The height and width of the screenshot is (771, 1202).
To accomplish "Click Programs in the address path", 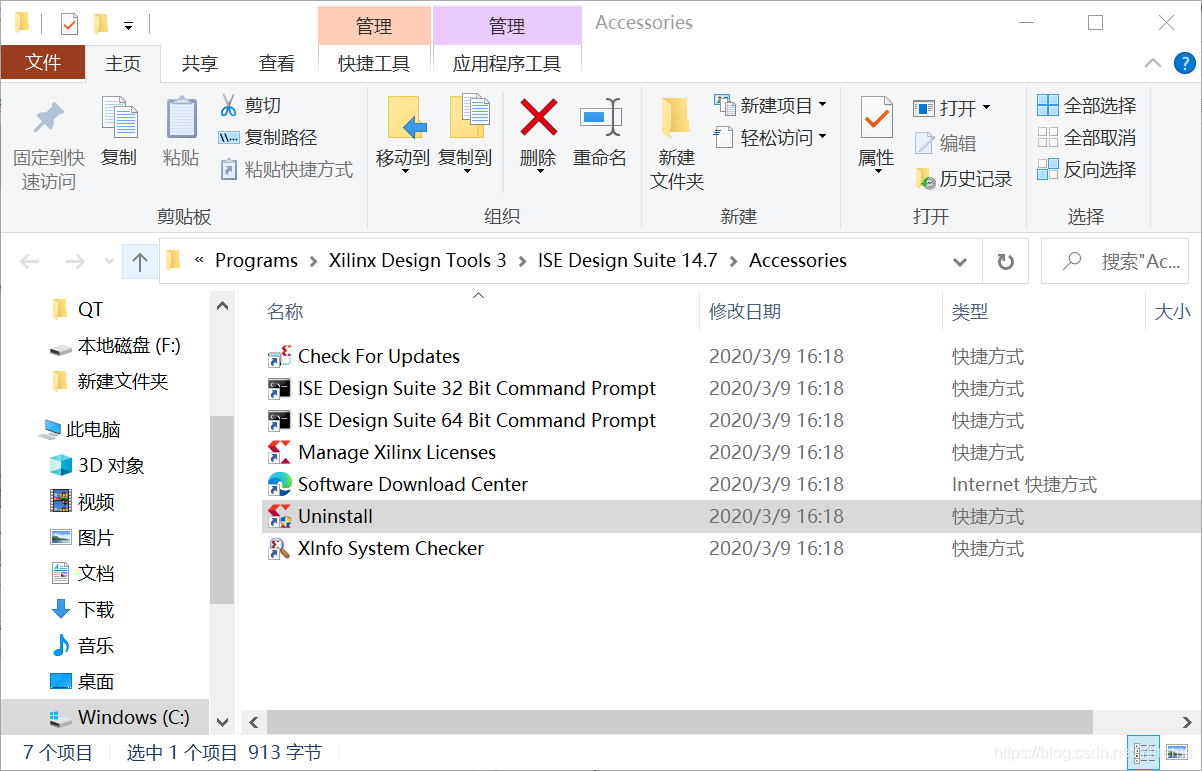I will coord(256,260).
